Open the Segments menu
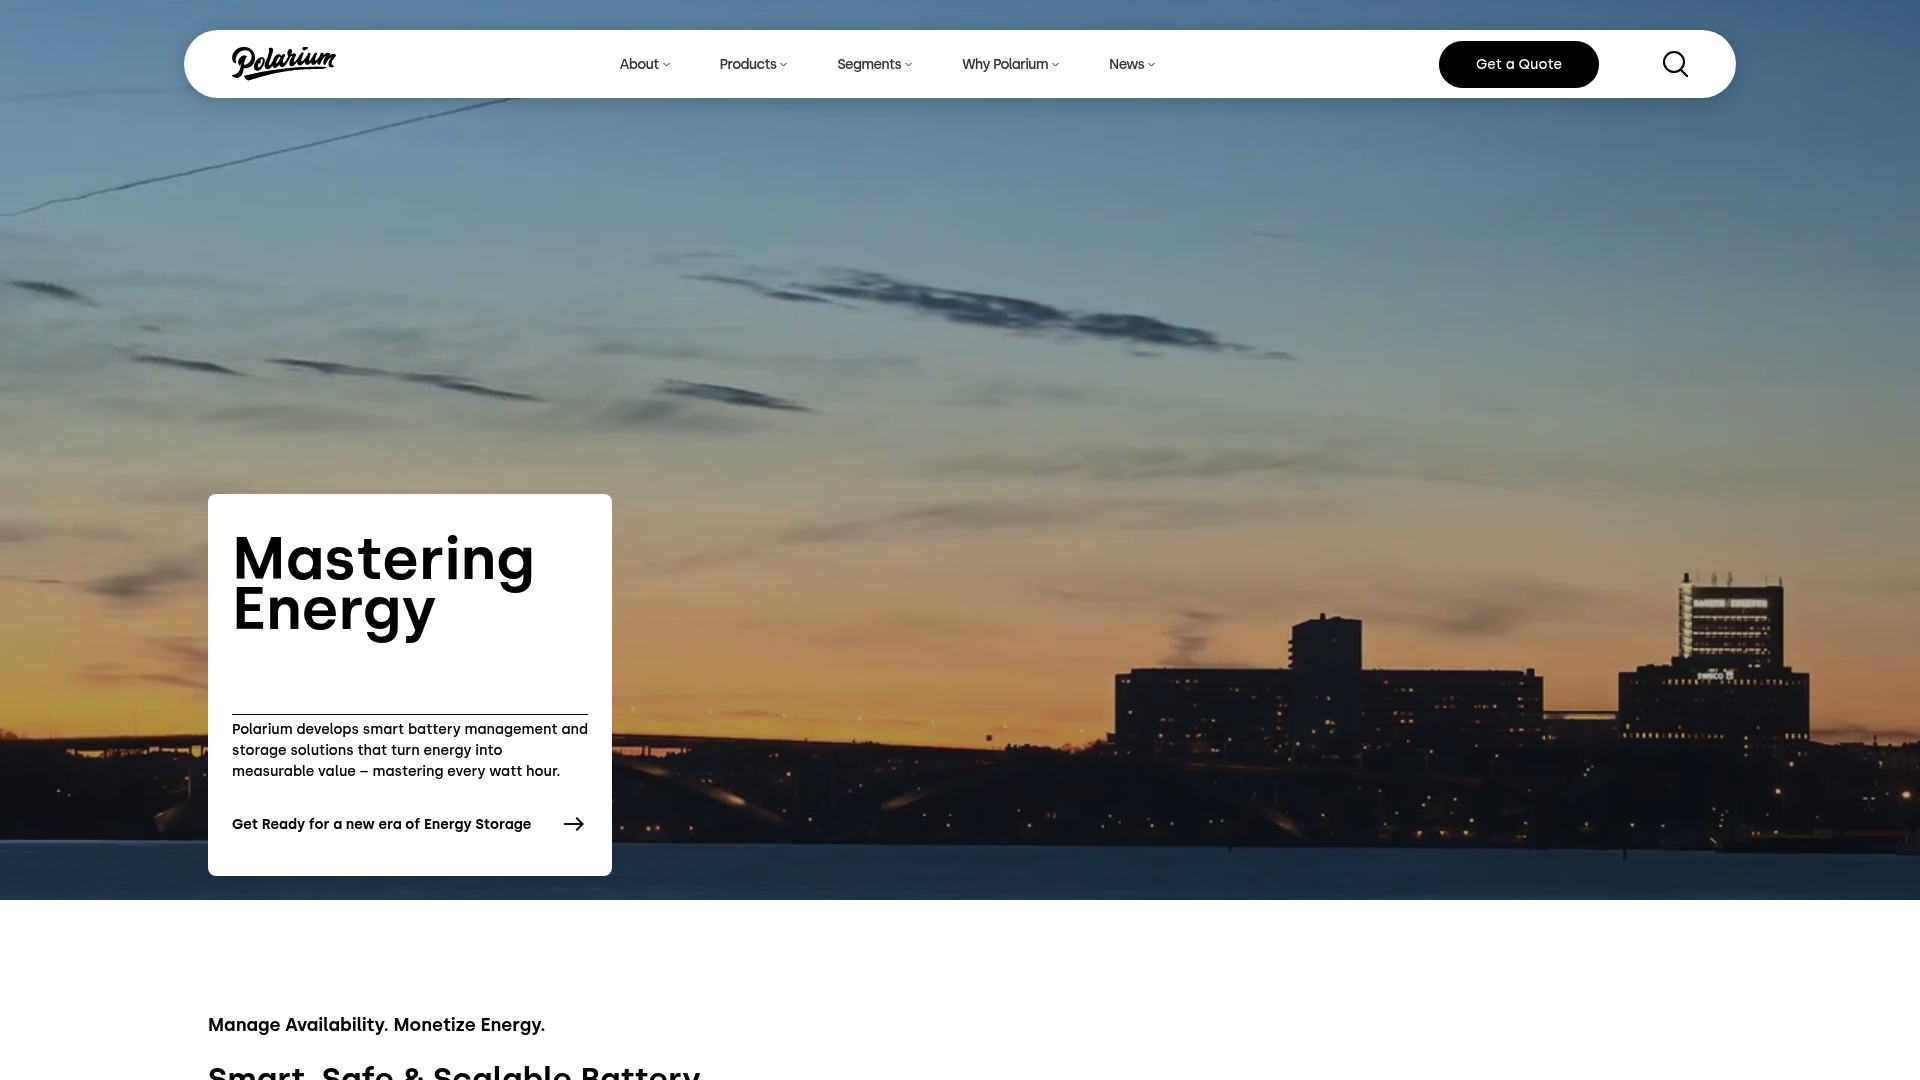This screenshot has width=1920, height=1080. 869,64
